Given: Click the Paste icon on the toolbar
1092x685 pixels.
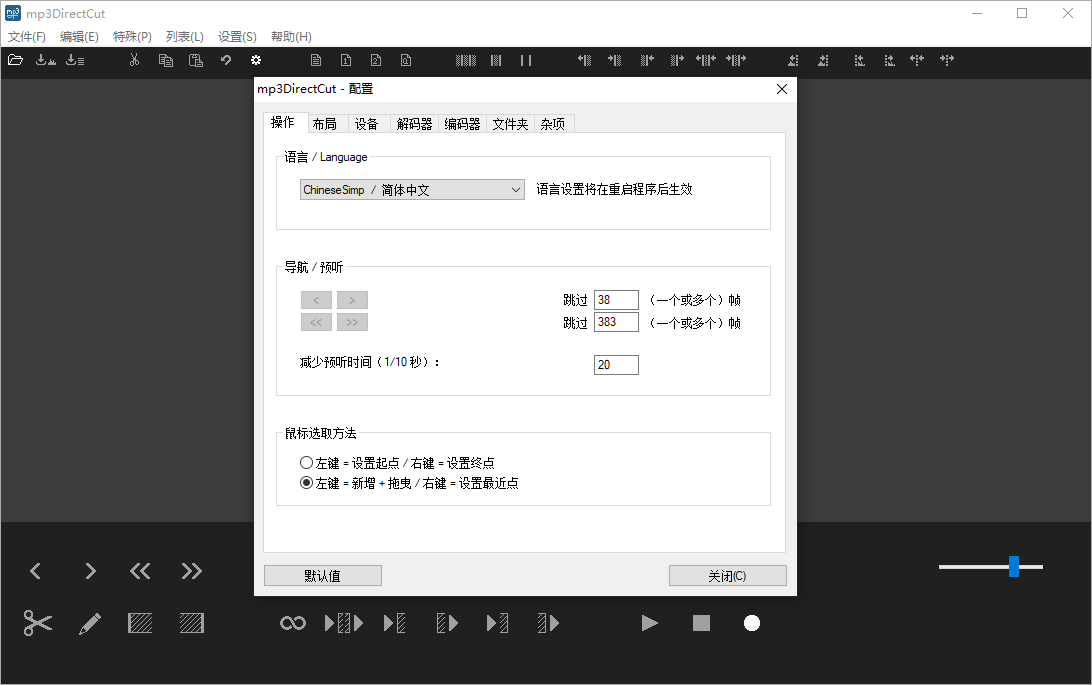Looking at the screenshot, I should click(195, 60).
